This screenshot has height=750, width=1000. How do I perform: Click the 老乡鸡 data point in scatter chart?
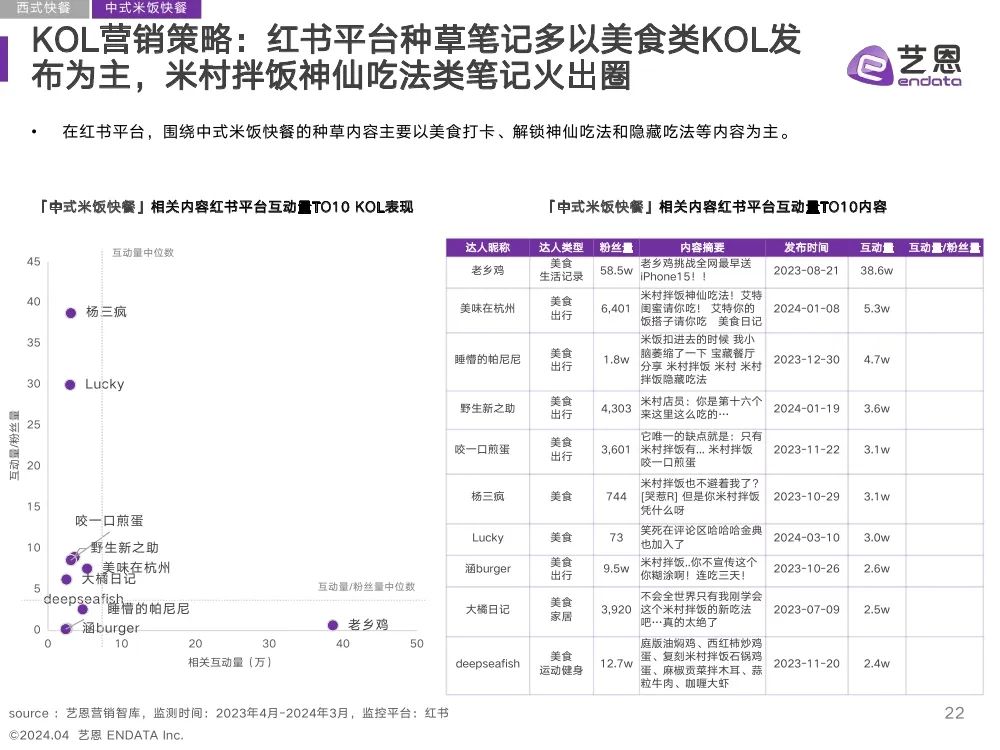tap(332, 625)
